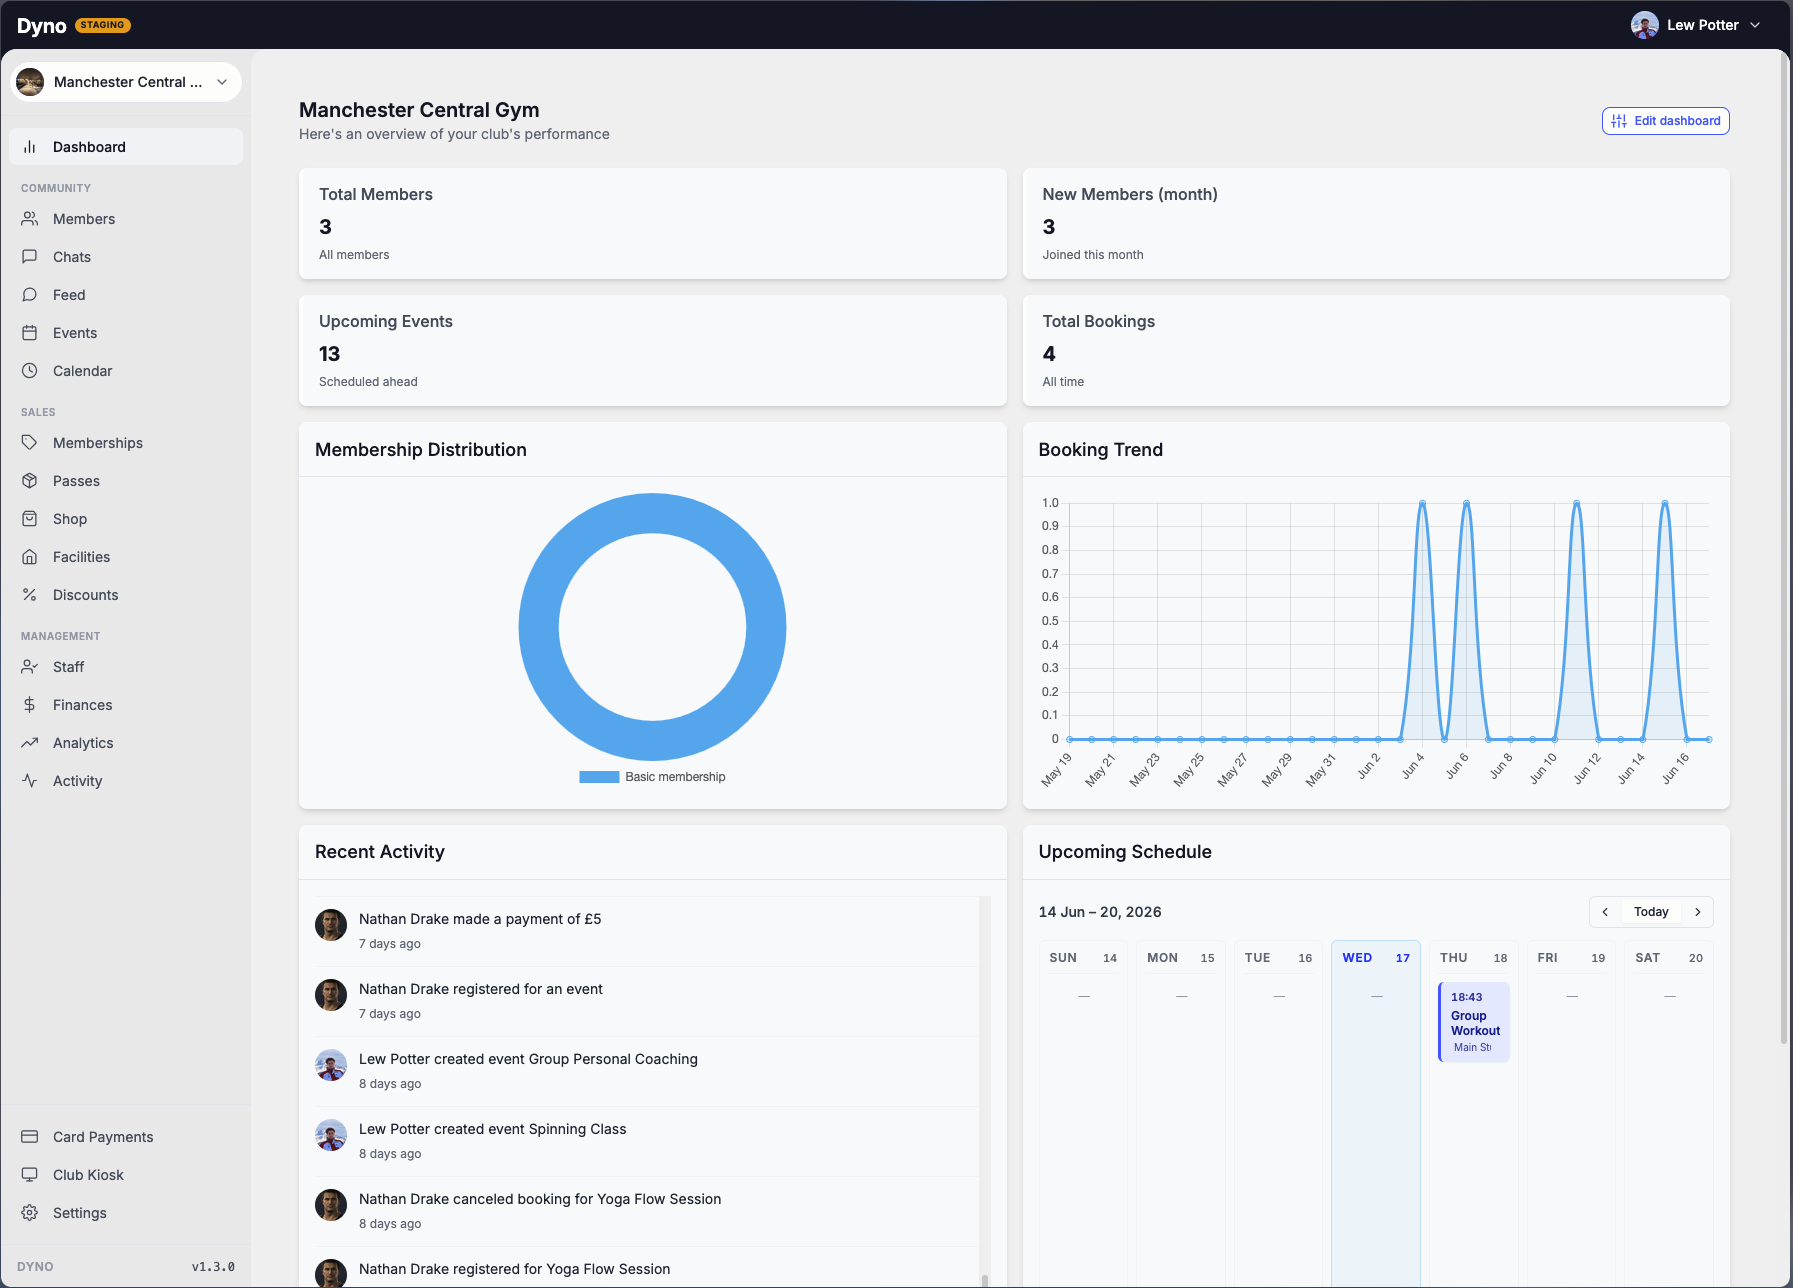The width and height of the screenshot is (1793, 1288).
Task: Click the first Booking Trend peak point
Action: 1422,503
